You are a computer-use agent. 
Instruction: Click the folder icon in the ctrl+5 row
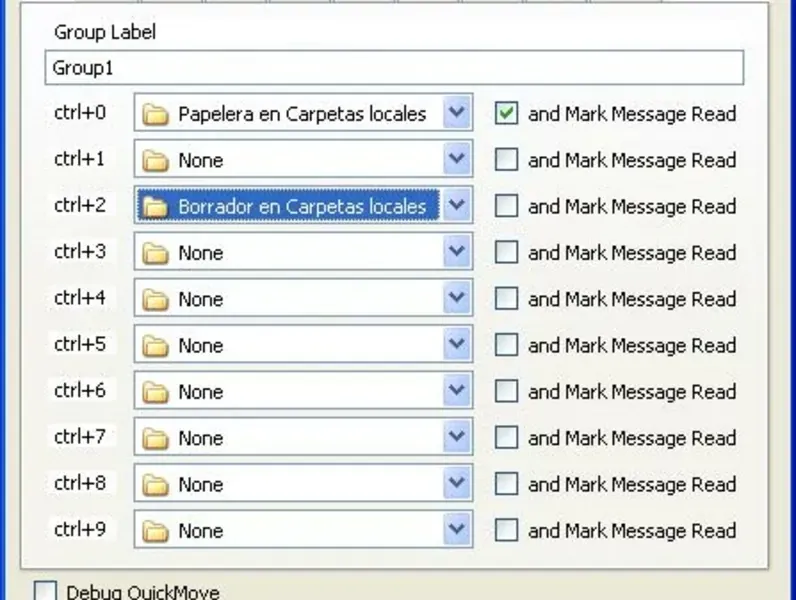pyautogui.click(x=154, y=346)
